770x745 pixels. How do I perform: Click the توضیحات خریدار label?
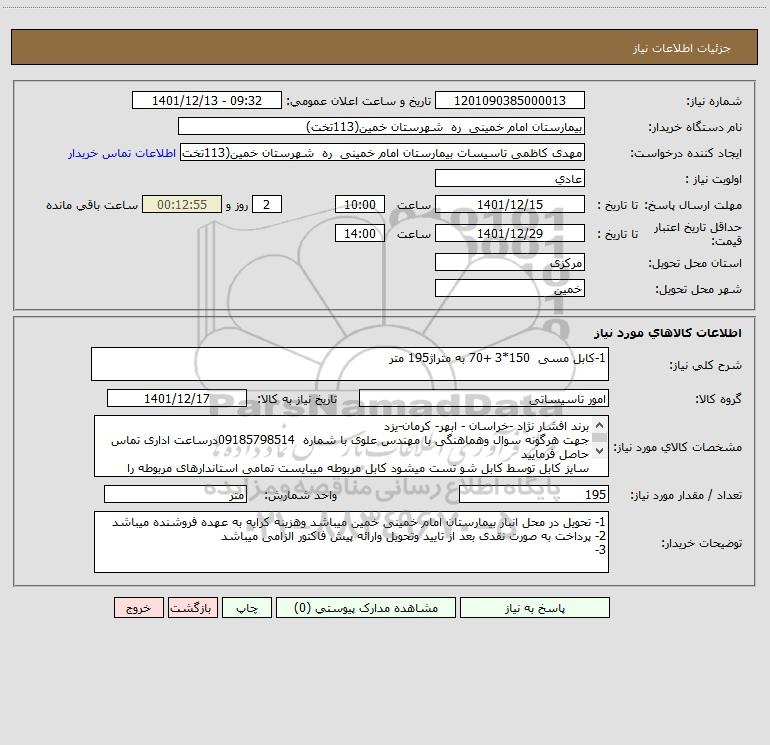pos(701,544)
